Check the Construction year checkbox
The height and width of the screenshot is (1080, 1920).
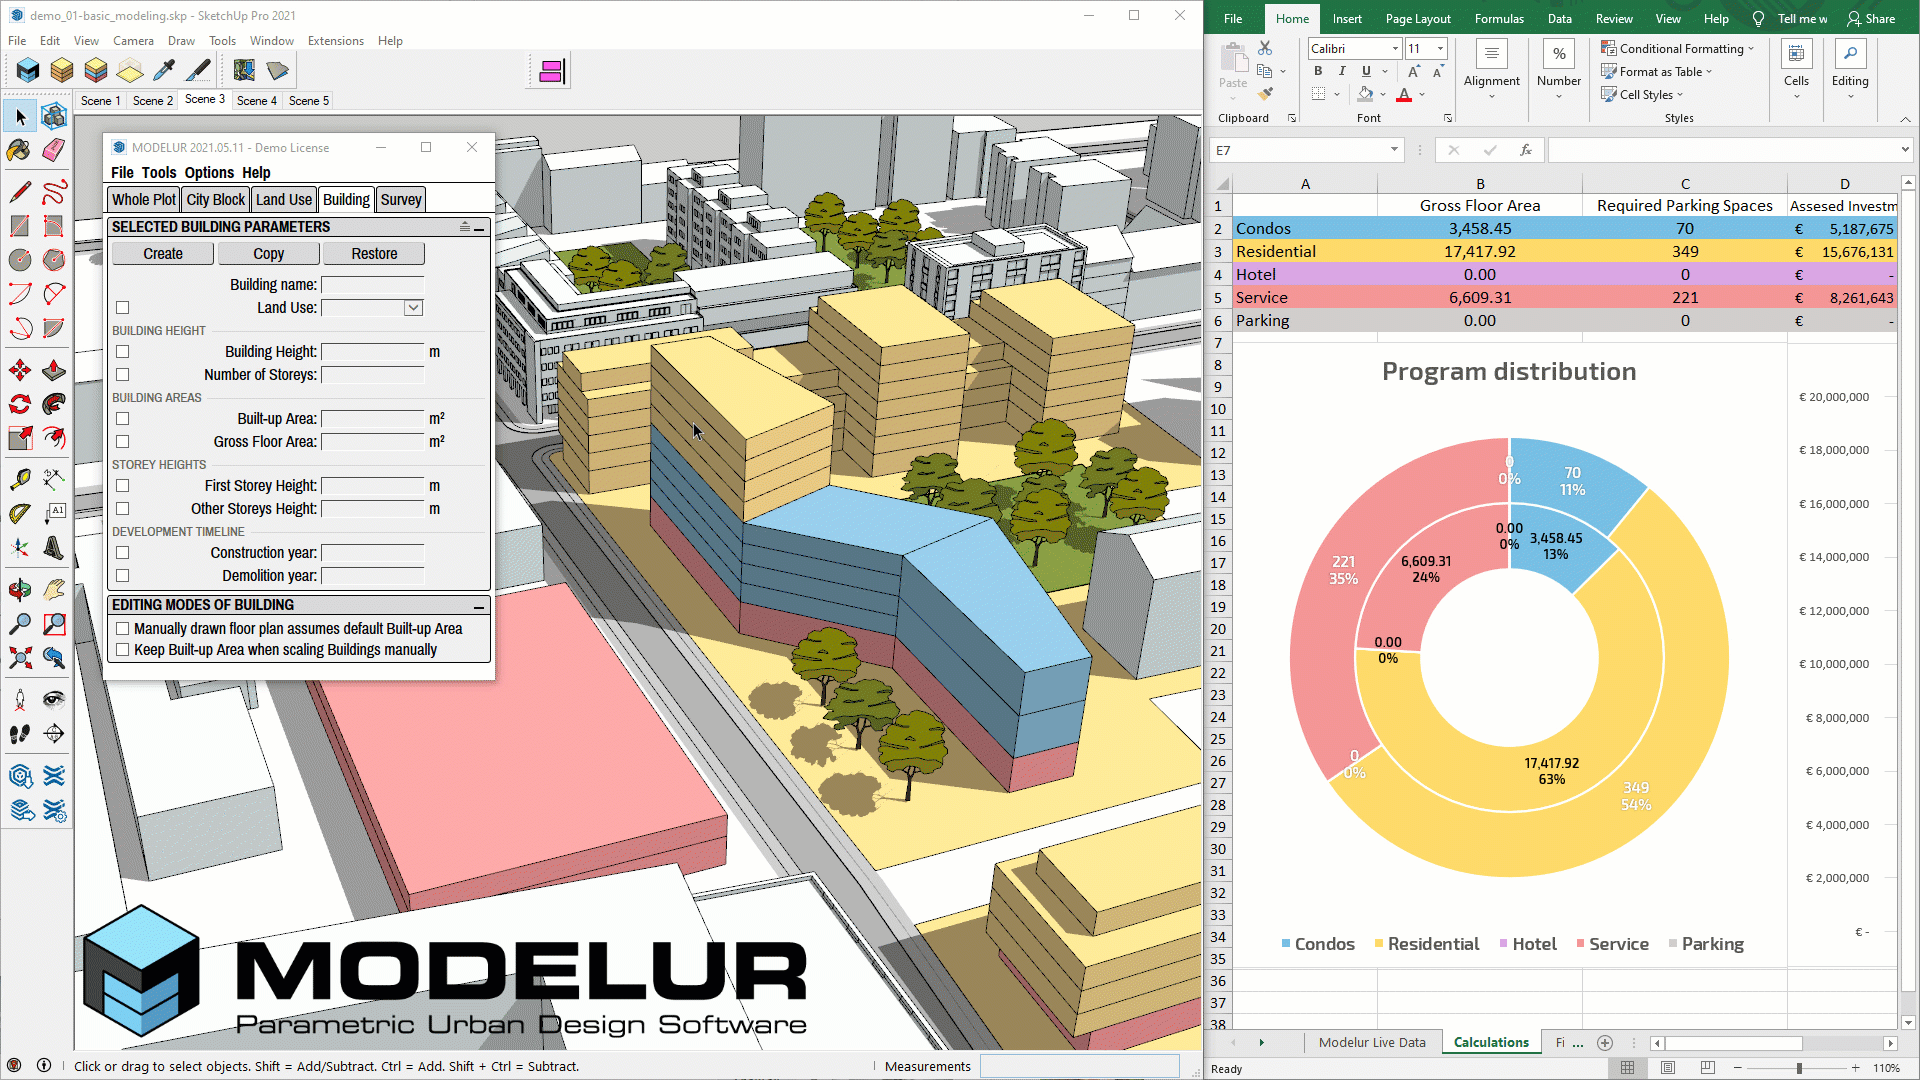point(123,553)
